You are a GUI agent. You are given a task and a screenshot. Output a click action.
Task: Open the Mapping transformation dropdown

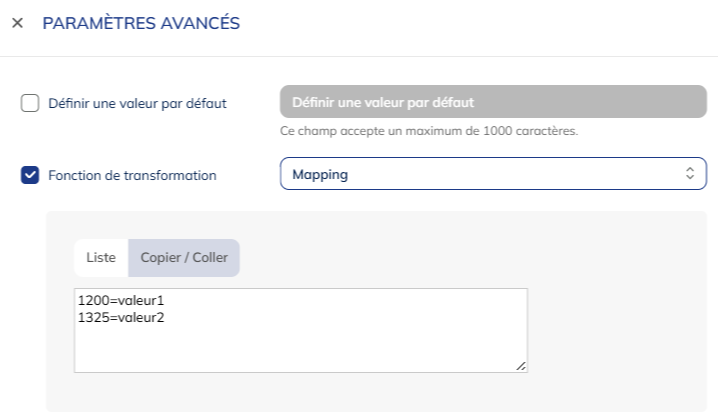(x=492, y=174)
